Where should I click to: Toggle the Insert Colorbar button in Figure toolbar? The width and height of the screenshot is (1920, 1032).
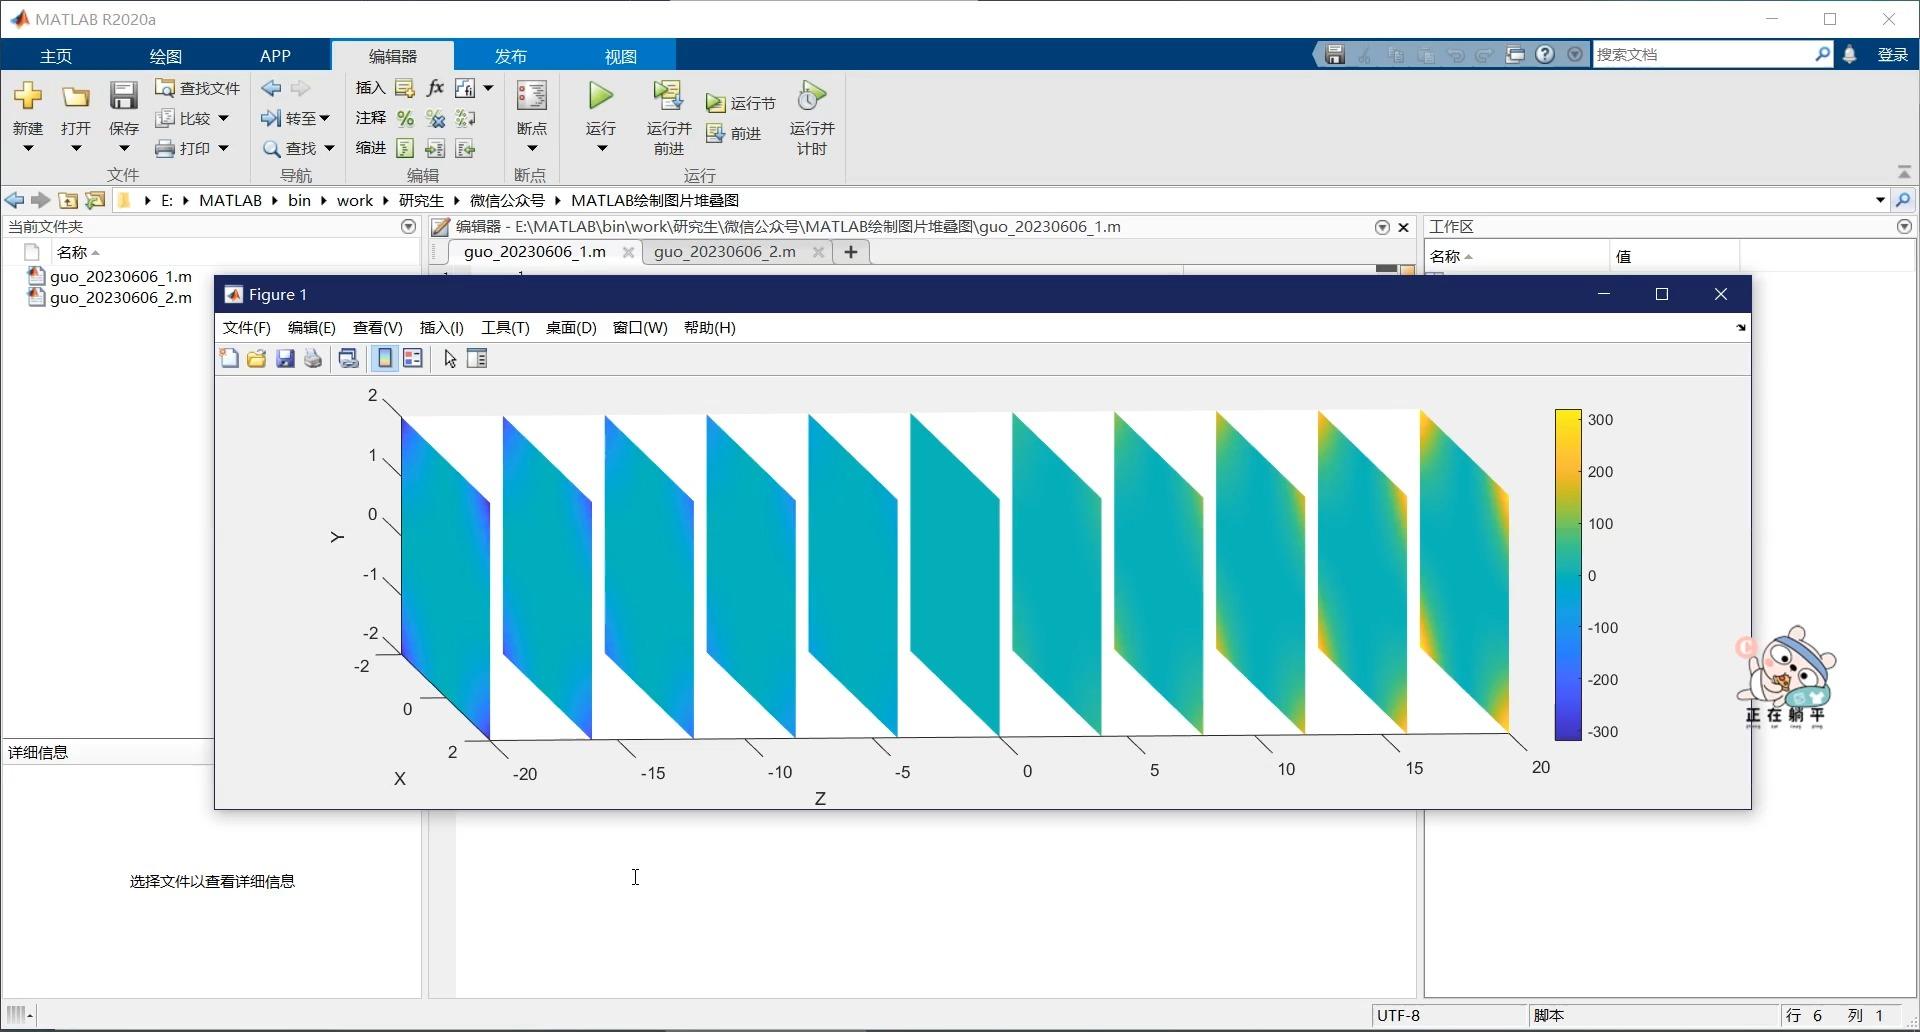[384, 359]
